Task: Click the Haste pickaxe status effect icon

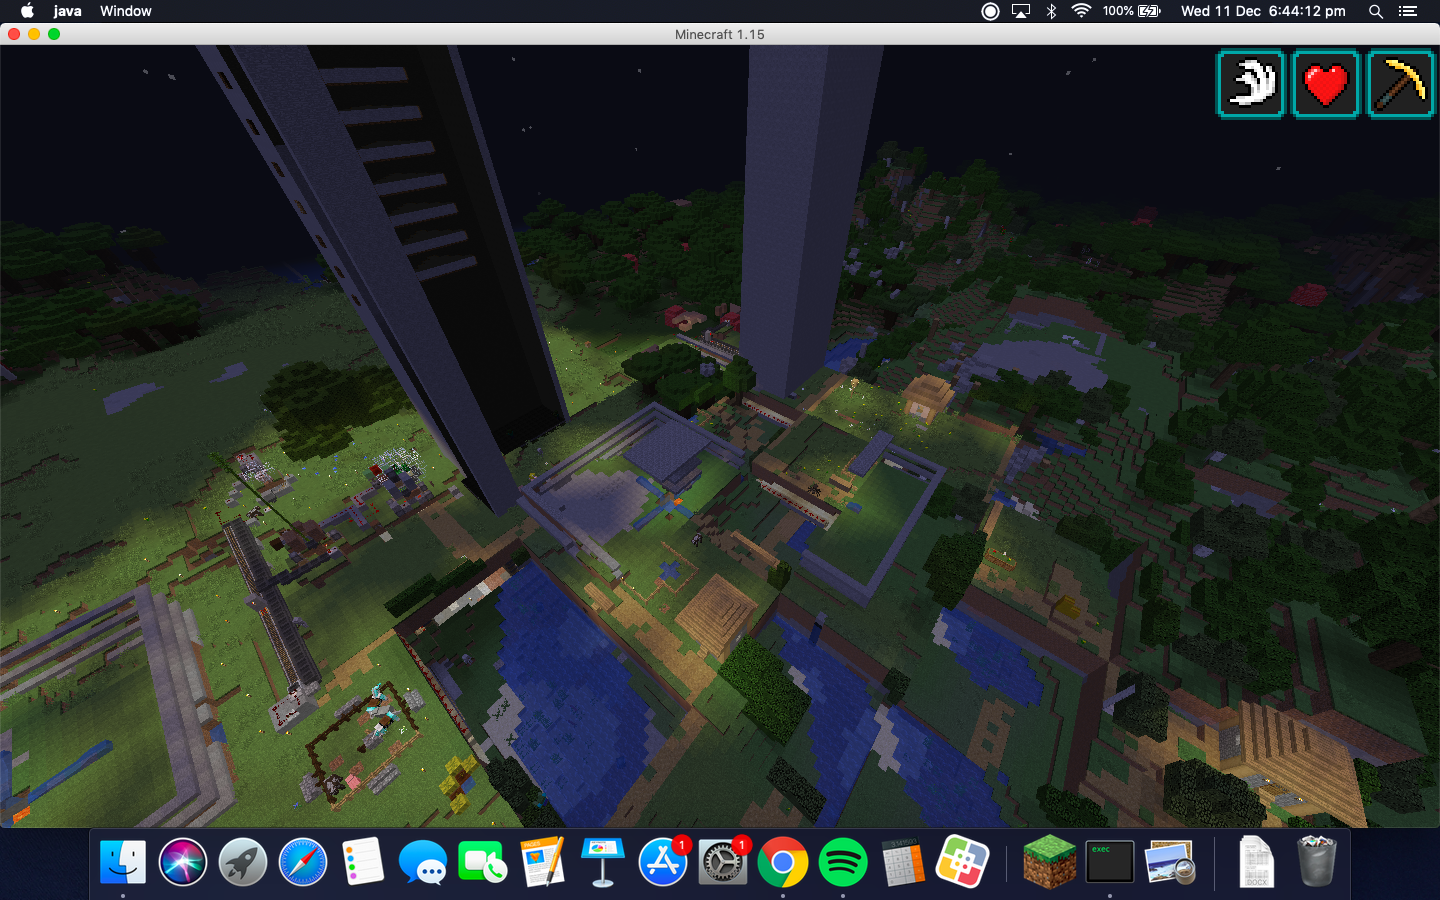Action: pyautogui.click(x=1401, y=84)
